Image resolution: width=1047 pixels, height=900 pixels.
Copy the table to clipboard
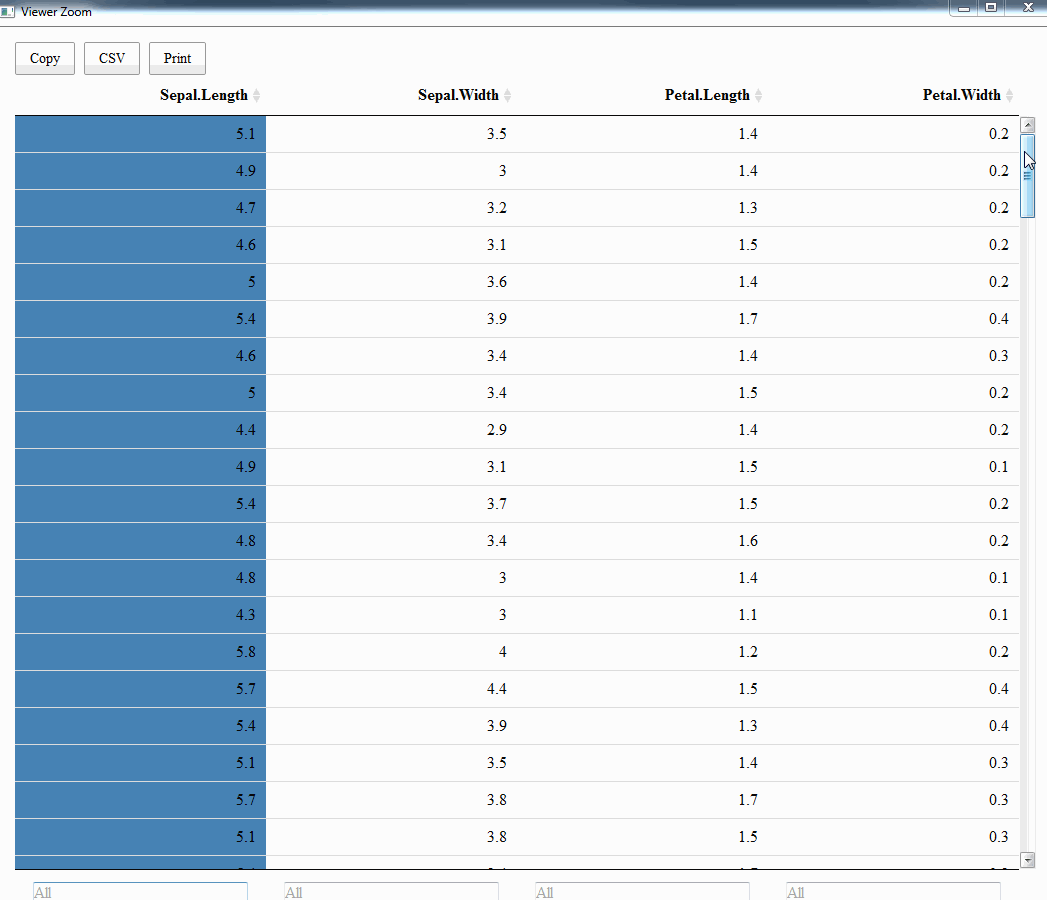44,58
